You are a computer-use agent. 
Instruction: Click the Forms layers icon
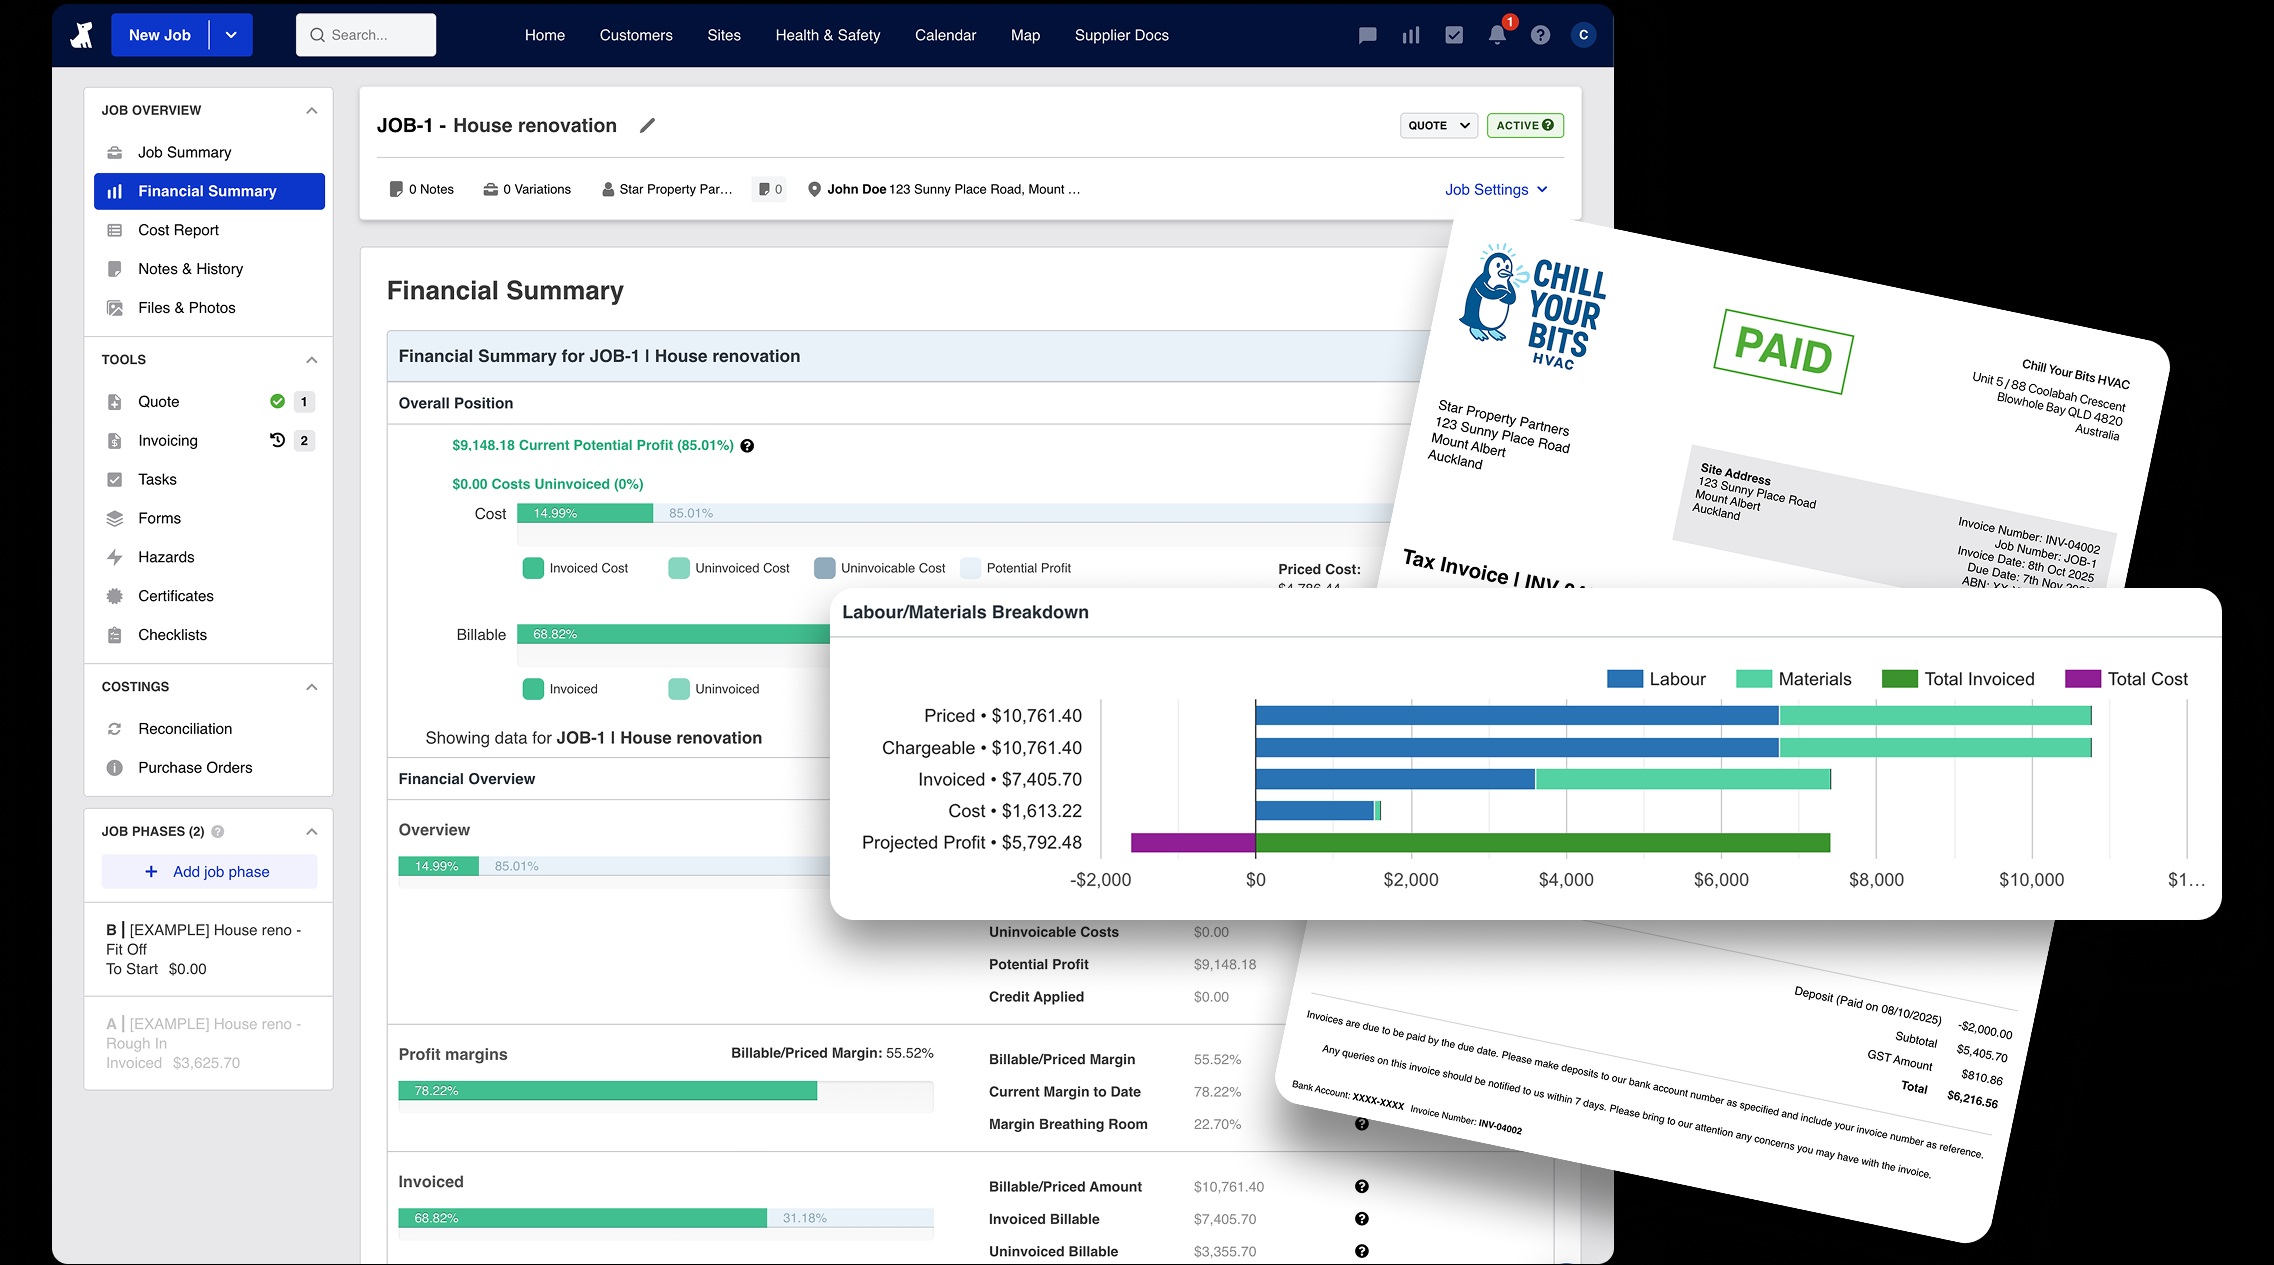point(115,518)
